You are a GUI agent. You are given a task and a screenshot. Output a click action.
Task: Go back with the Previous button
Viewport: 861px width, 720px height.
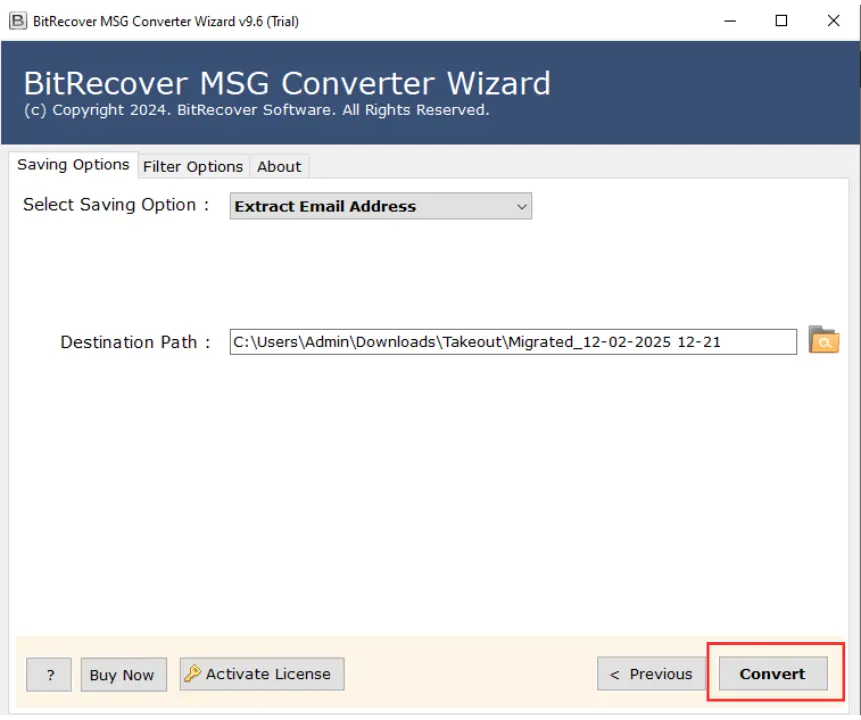point(651,674)
